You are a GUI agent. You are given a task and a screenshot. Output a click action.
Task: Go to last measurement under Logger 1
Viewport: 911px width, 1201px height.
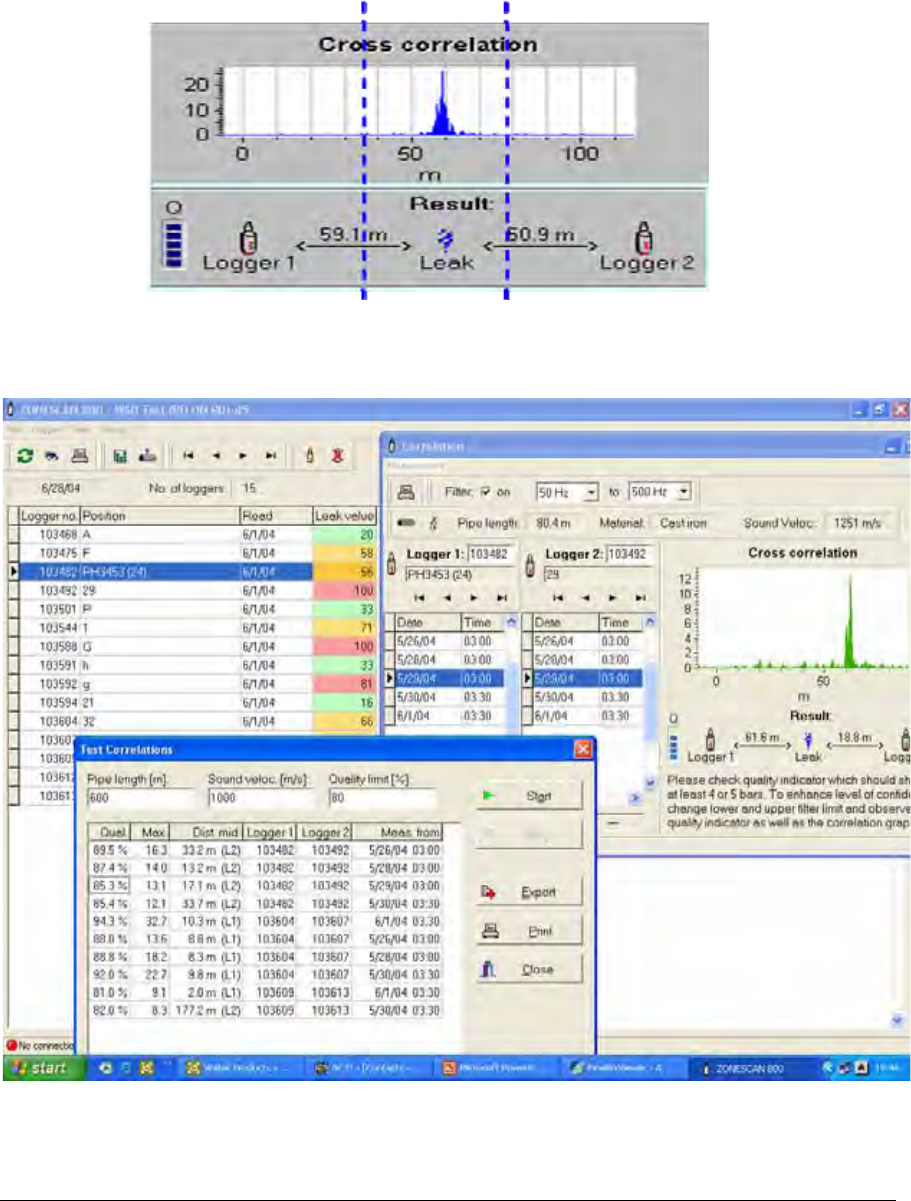coord(504,598)
